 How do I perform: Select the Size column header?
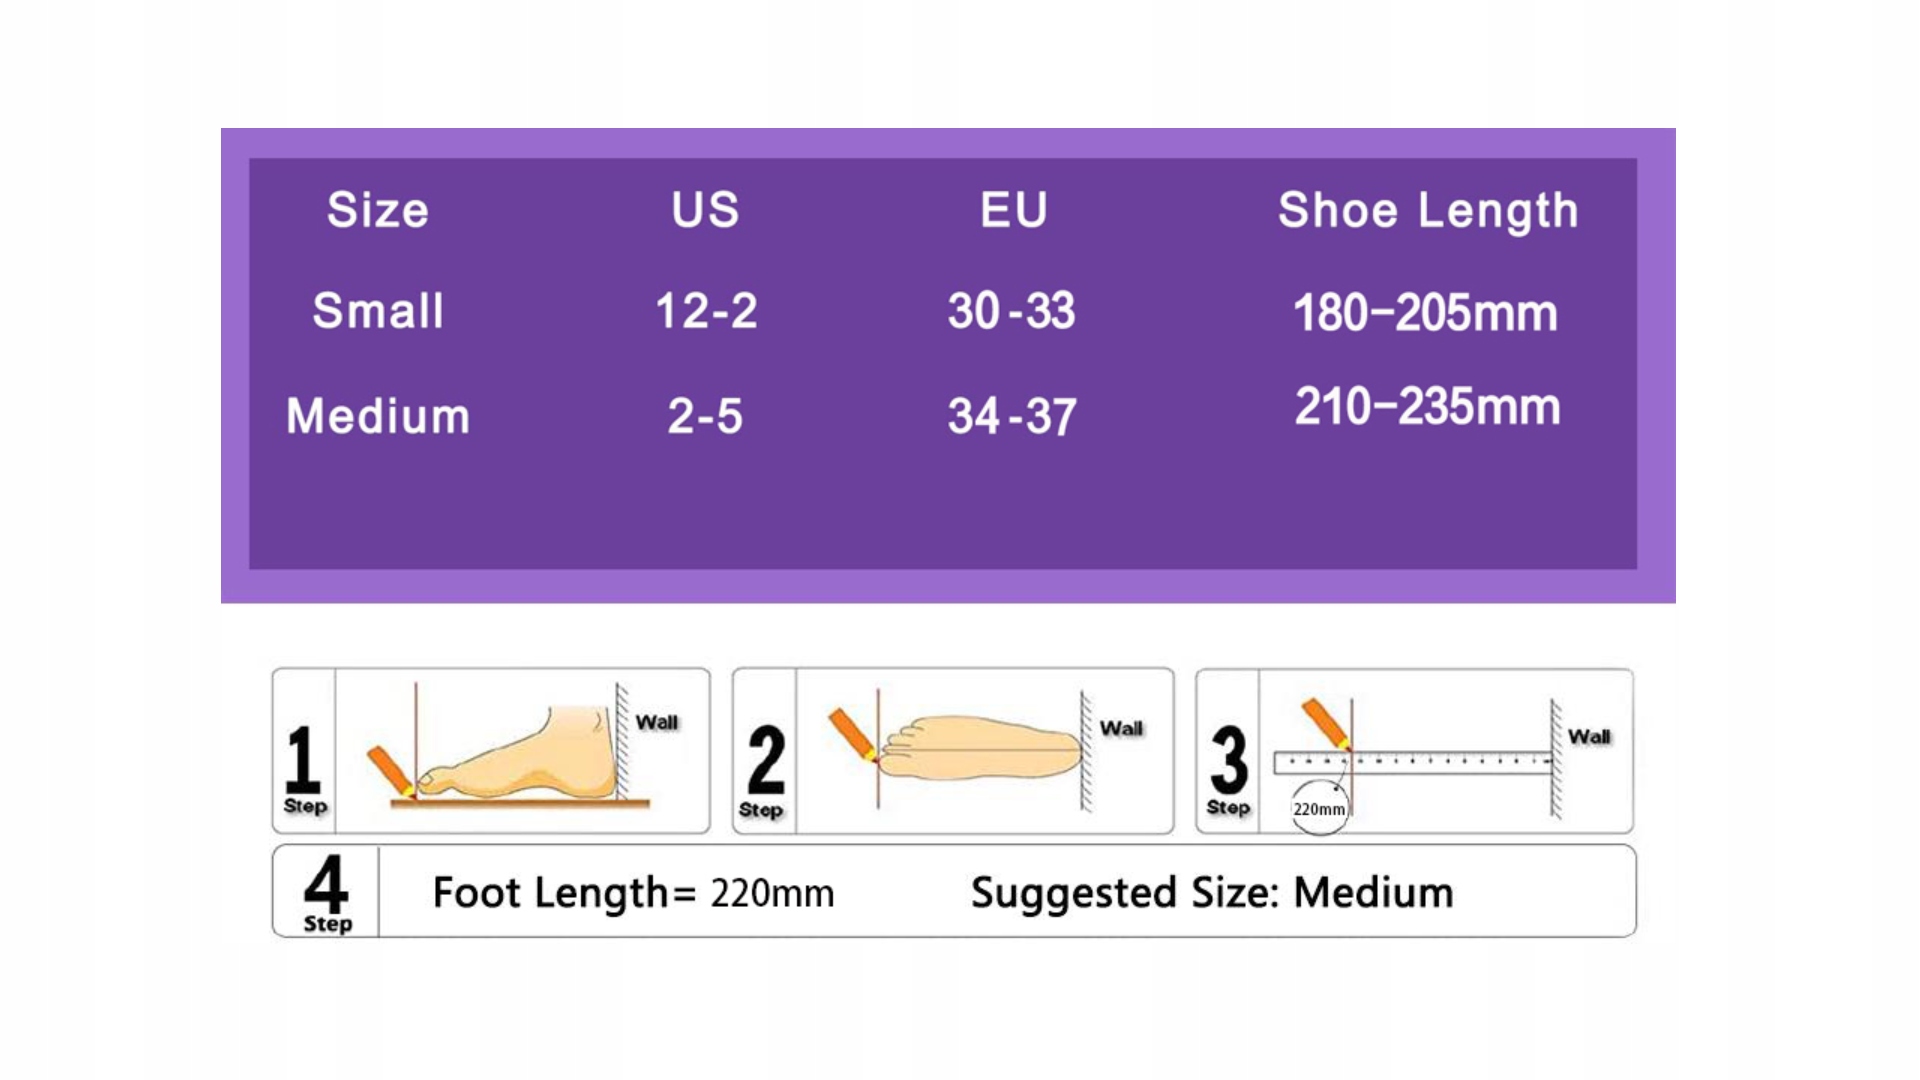coord(378,210)
